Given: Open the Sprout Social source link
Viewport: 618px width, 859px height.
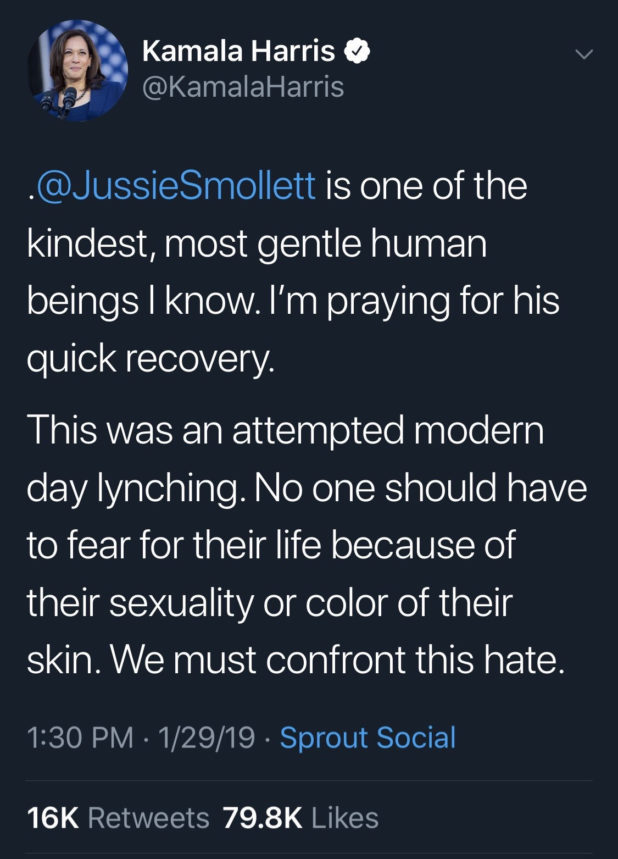Looking at the screenshot, I should tap(367, 738).
